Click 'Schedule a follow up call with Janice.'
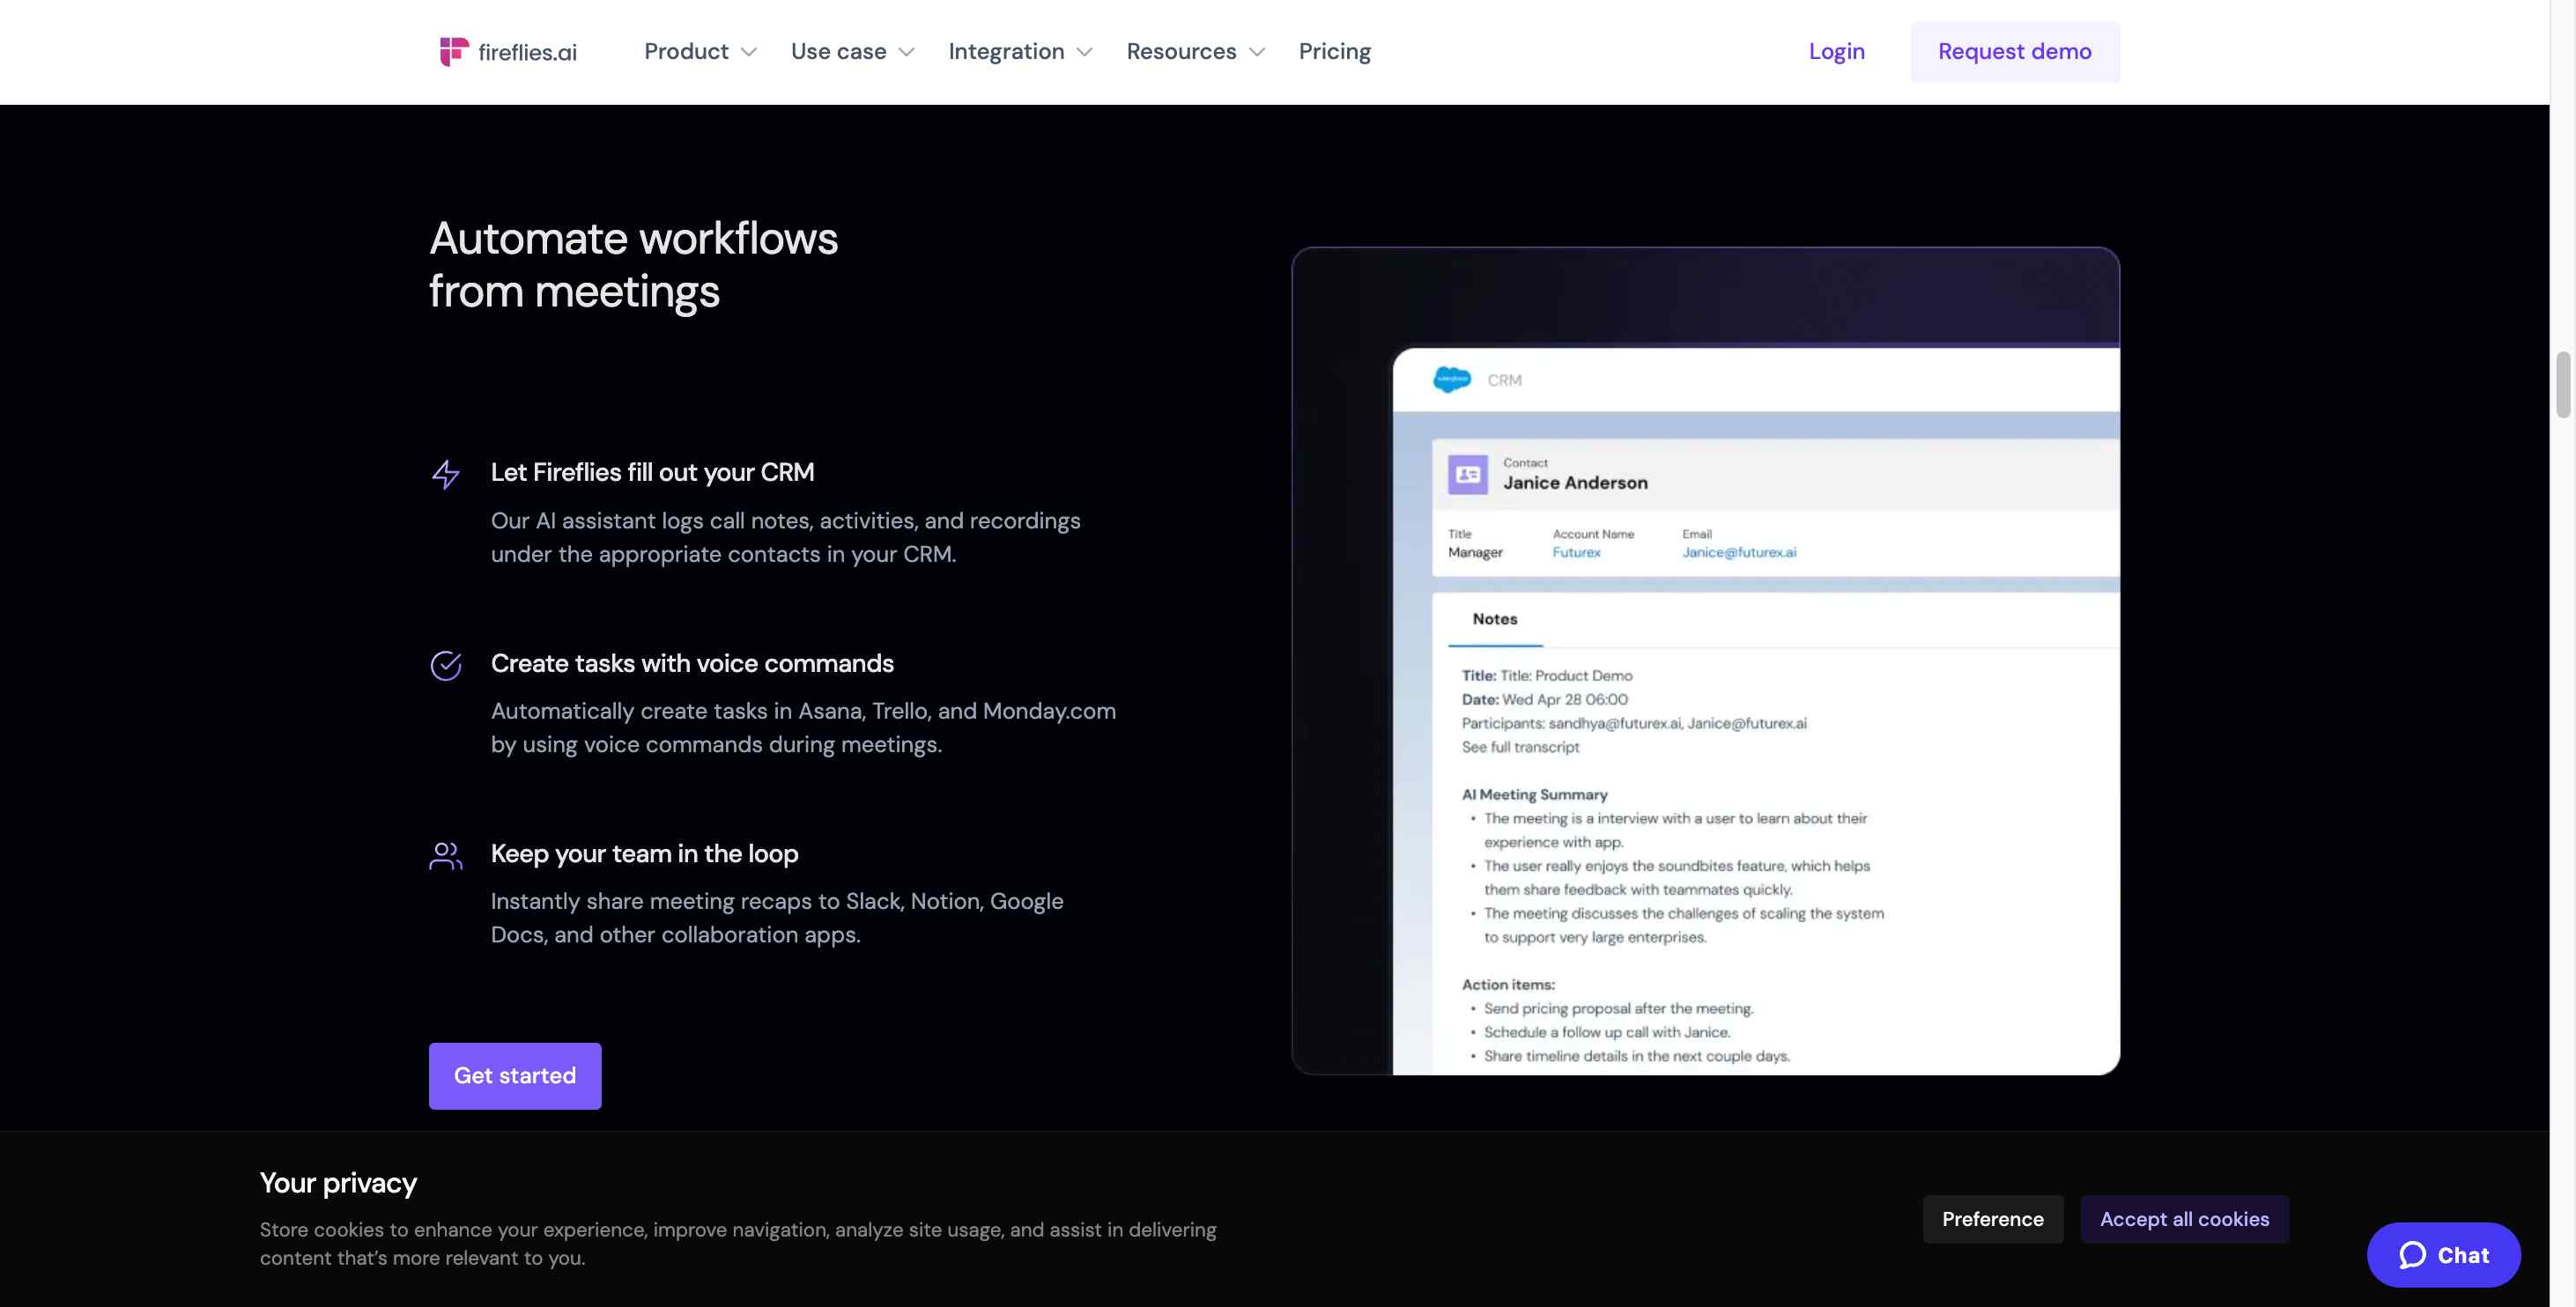The height and width of the screenshot is (1307, 2576). click(1607, 1032)
